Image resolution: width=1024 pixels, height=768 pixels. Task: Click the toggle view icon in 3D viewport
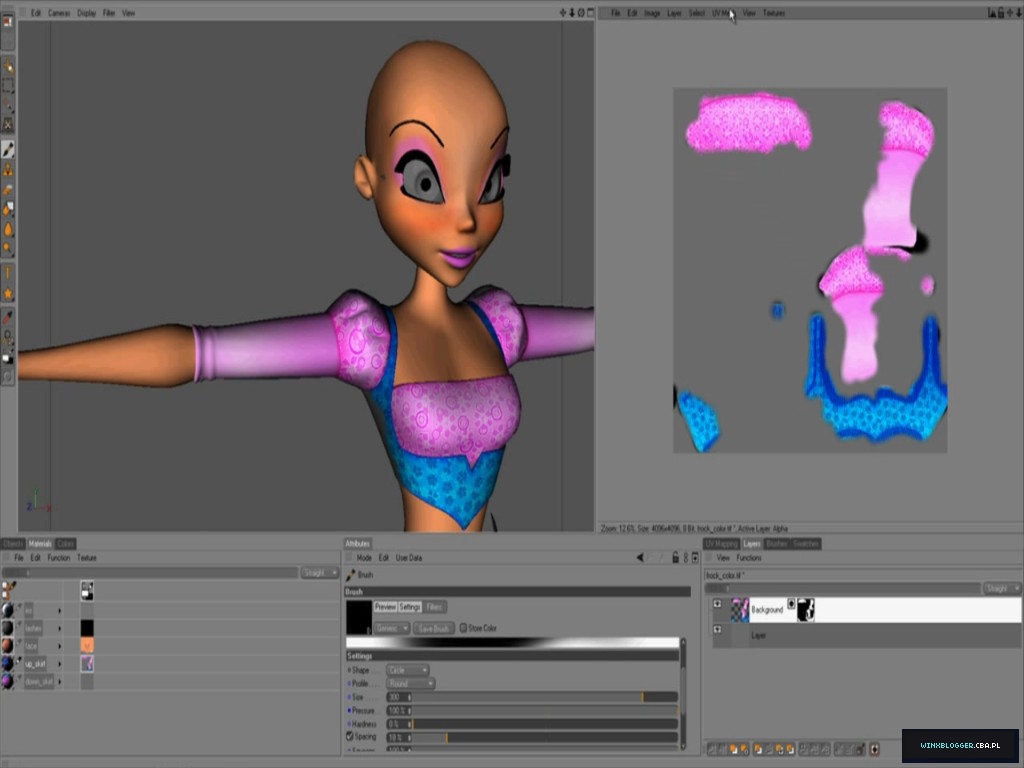click(x=590, y=12)
